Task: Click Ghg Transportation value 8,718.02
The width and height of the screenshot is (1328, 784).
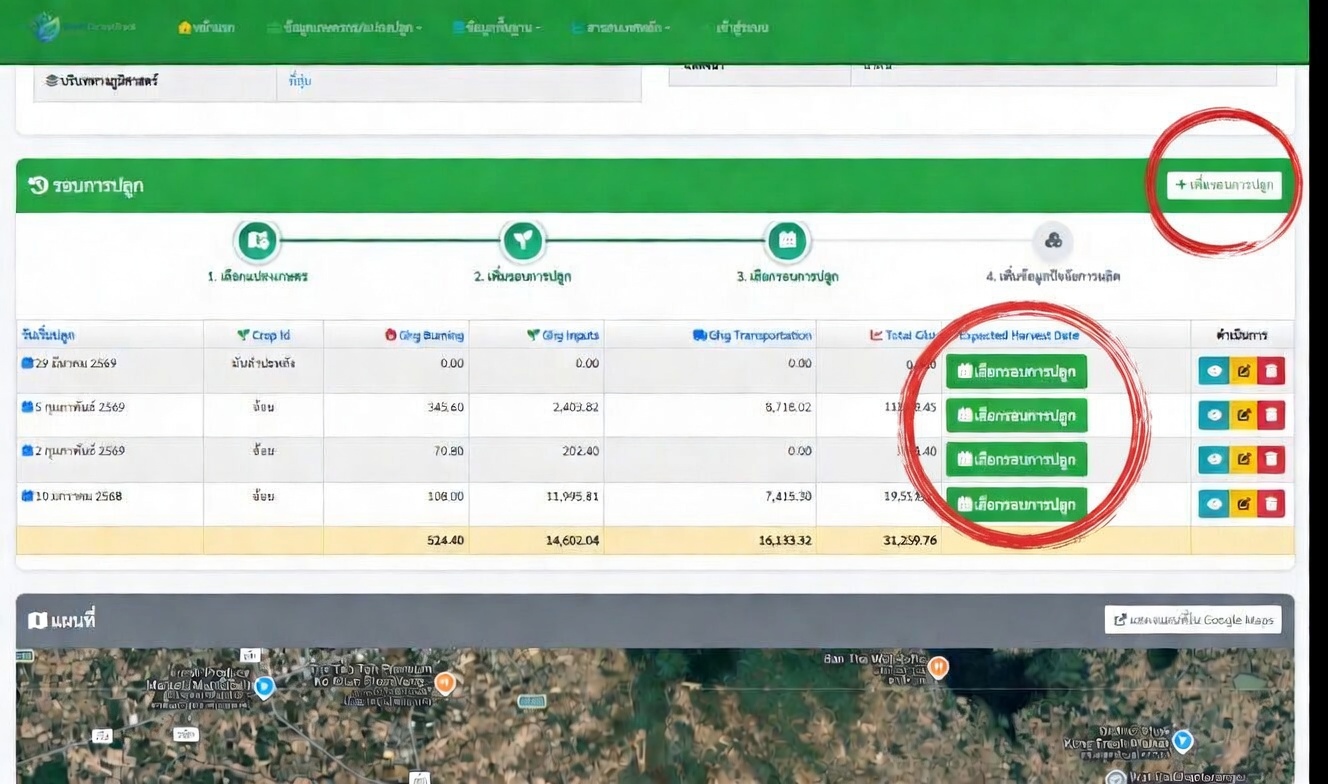Action: click(x=786, y=407)
